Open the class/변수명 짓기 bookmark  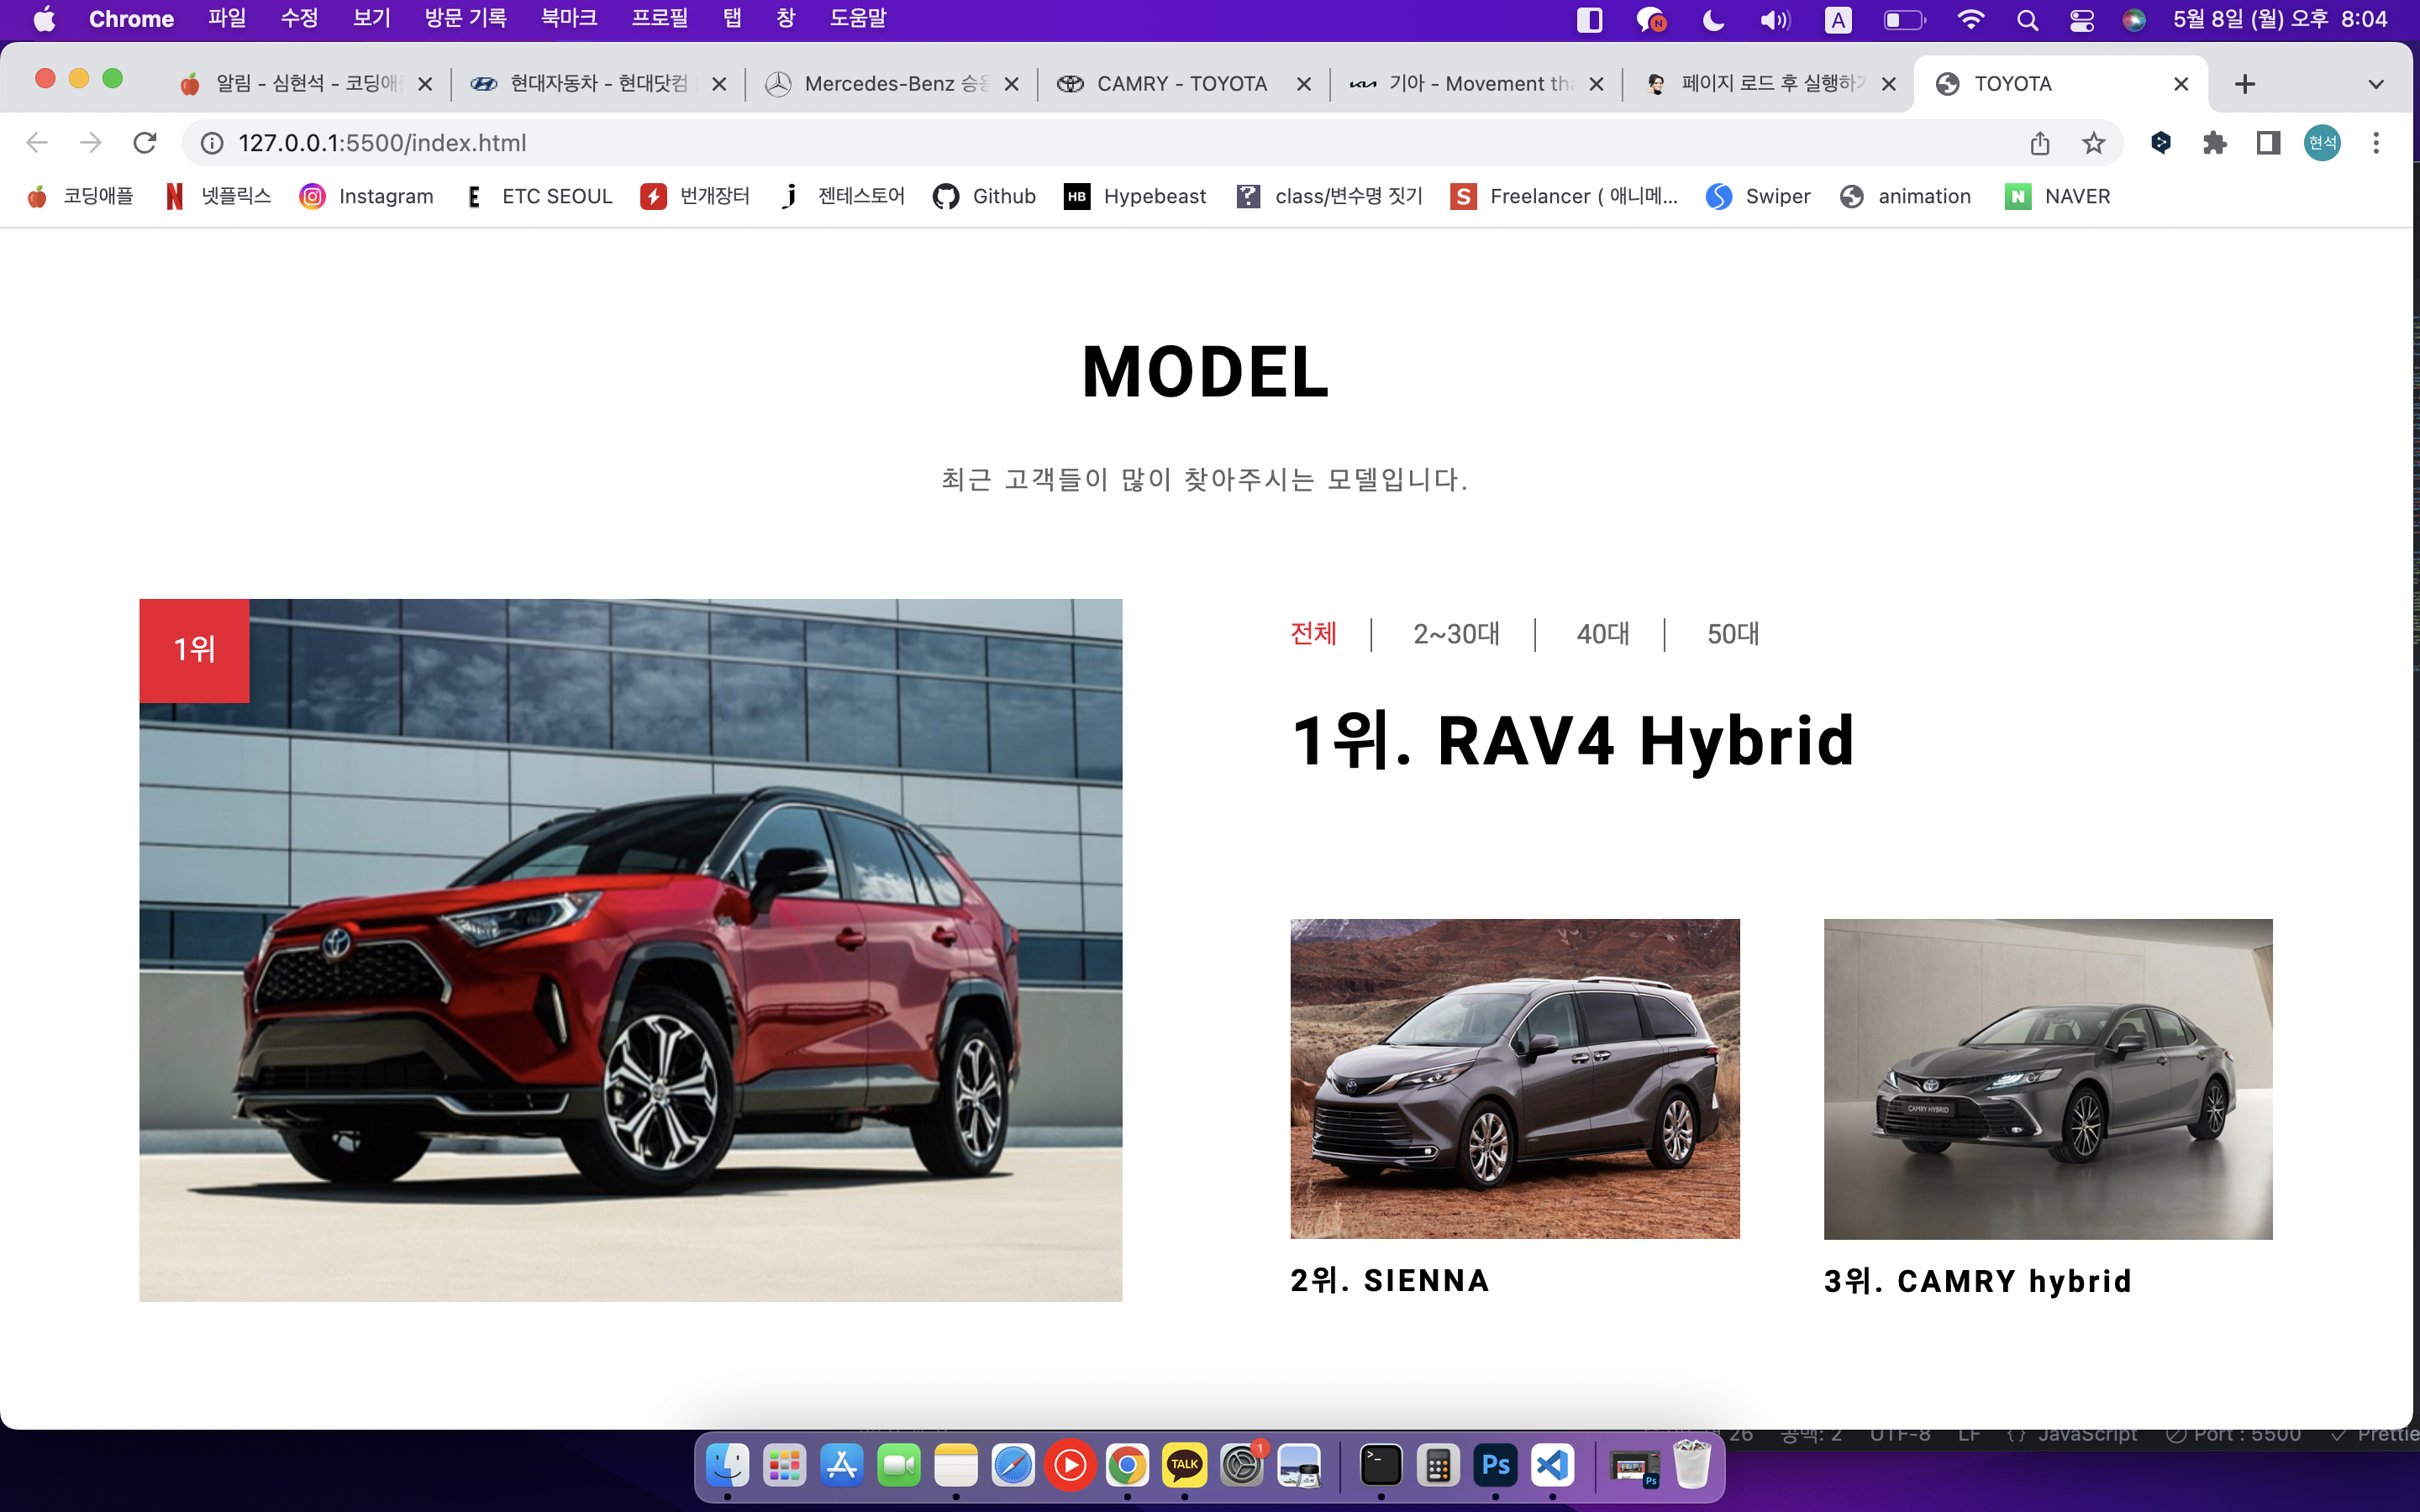1329,196
